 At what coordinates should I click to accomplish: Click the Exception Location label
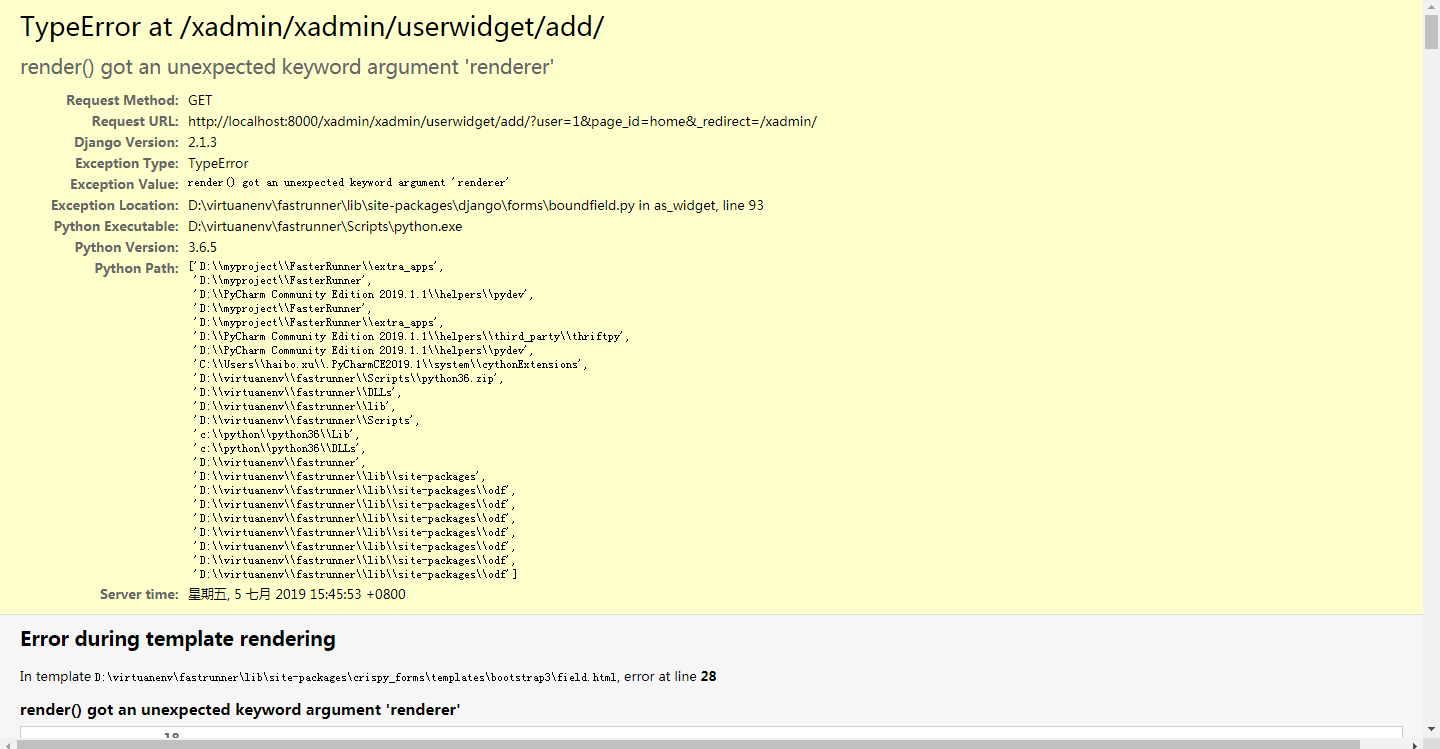tap(115, 205)
